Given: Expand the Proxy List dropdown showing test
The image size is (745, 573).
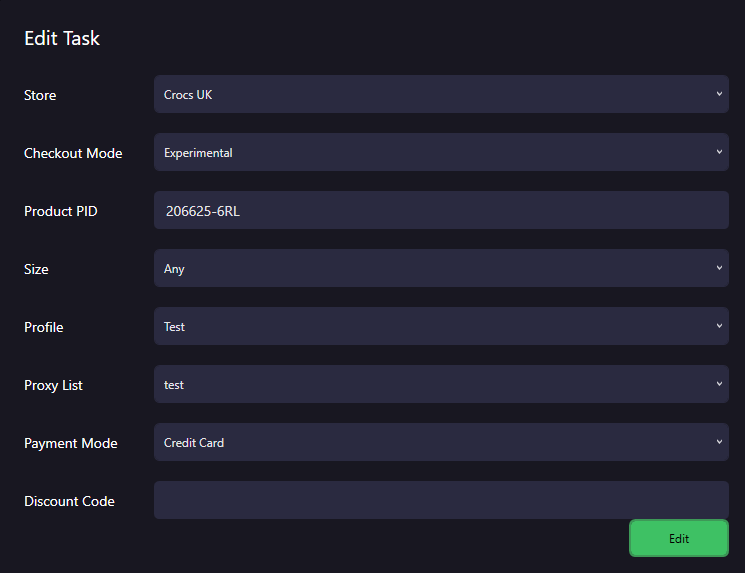Looking at the screenshot, I should 441,384.
